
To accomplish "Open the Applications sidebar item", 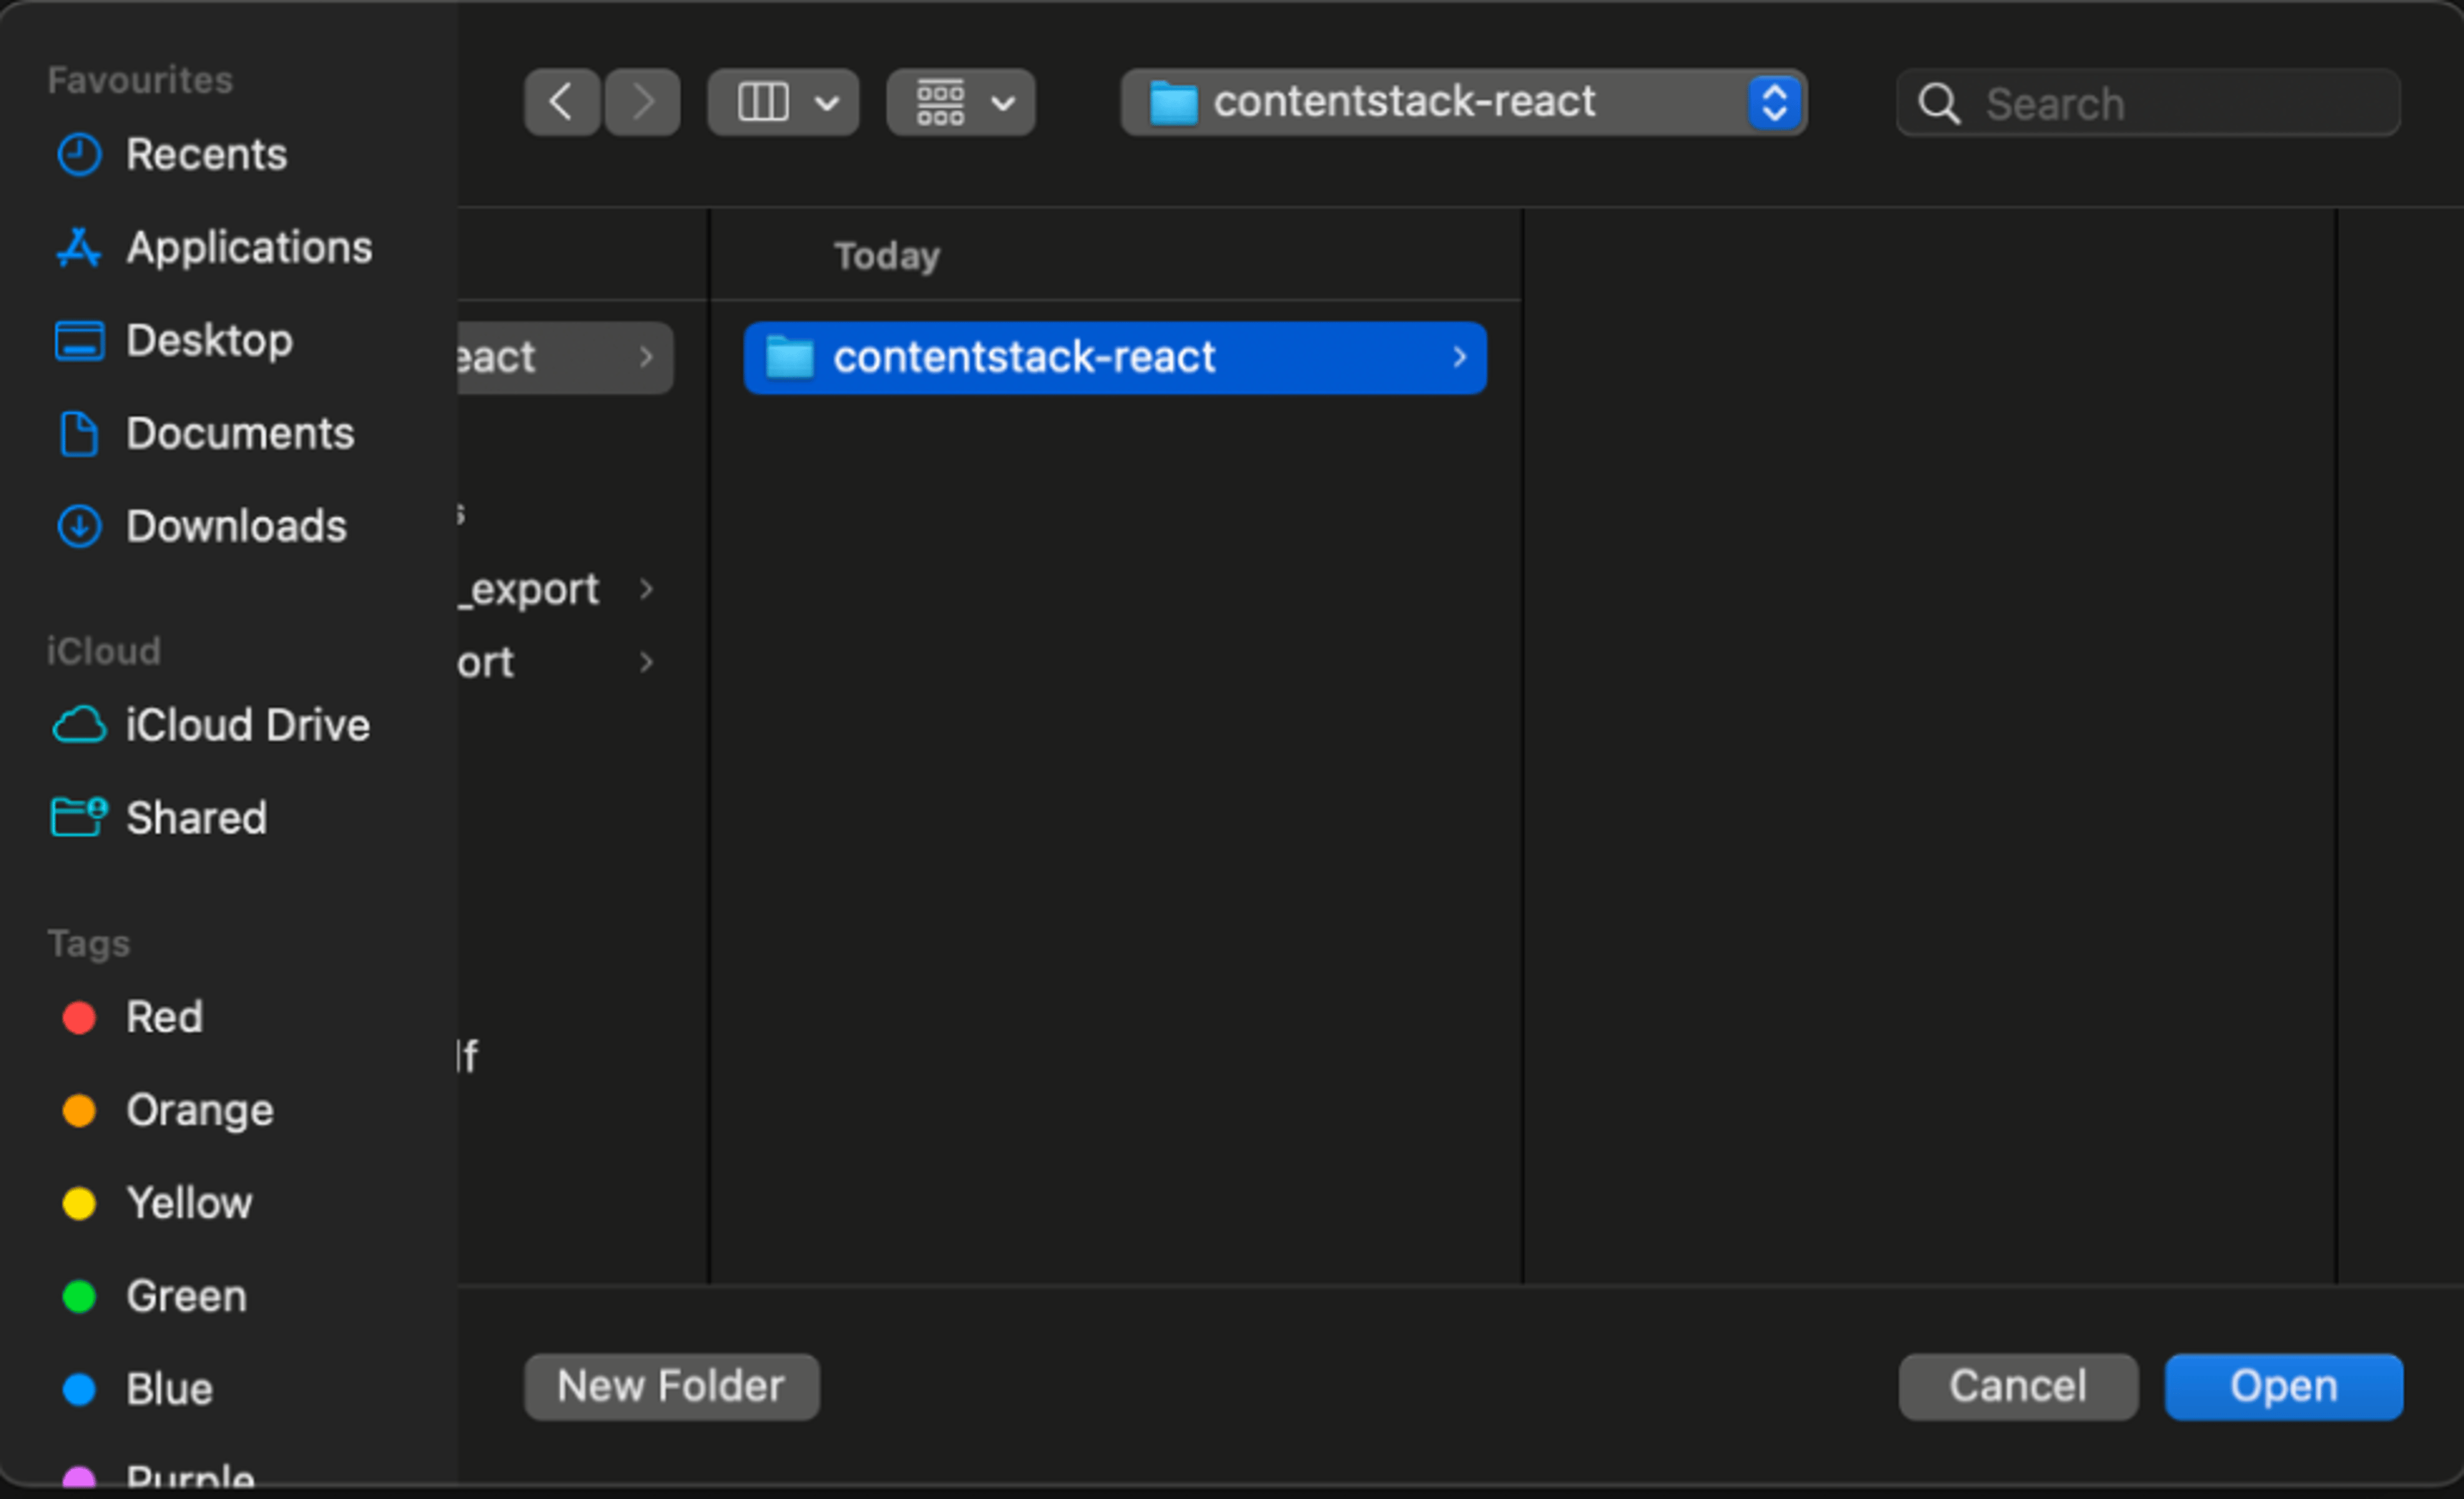I will [x=213, y=247].
